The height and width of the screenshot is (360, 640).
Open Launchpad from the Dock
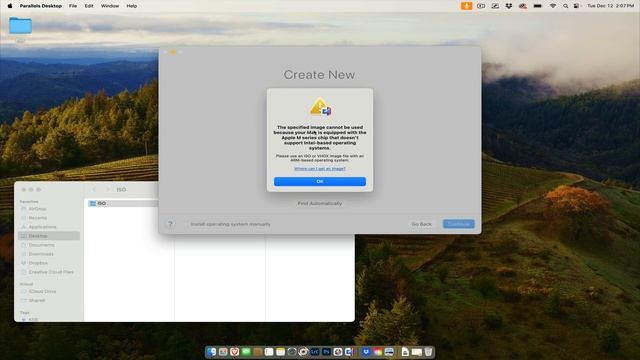tap(223, 352)
